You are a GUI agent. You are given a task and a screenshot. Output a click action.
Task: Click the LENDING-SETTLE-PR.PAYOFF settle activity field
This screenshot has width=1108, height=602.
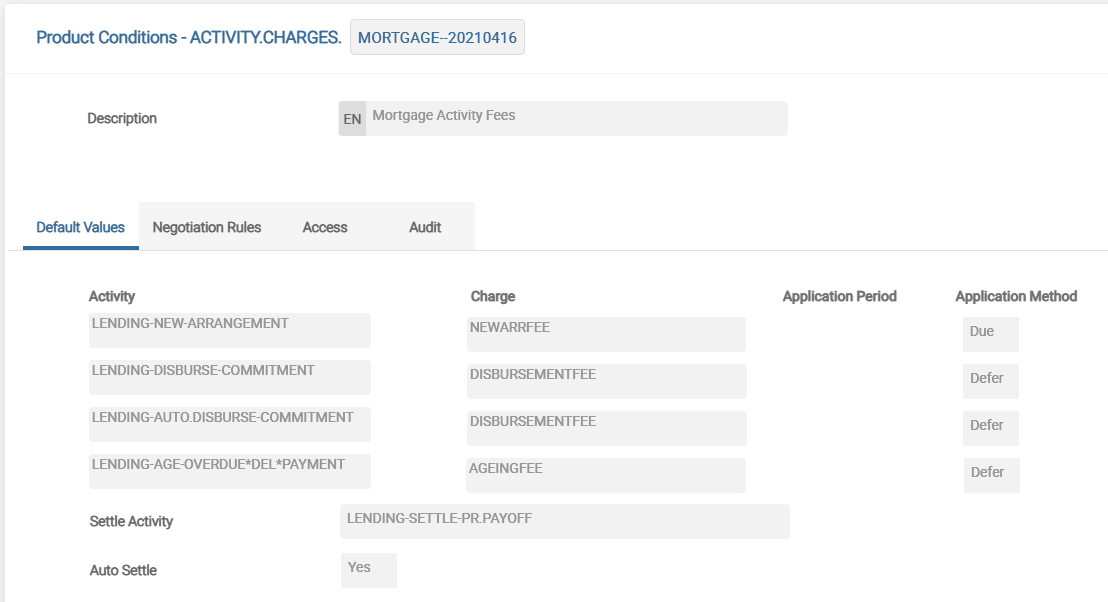point(564,521)
